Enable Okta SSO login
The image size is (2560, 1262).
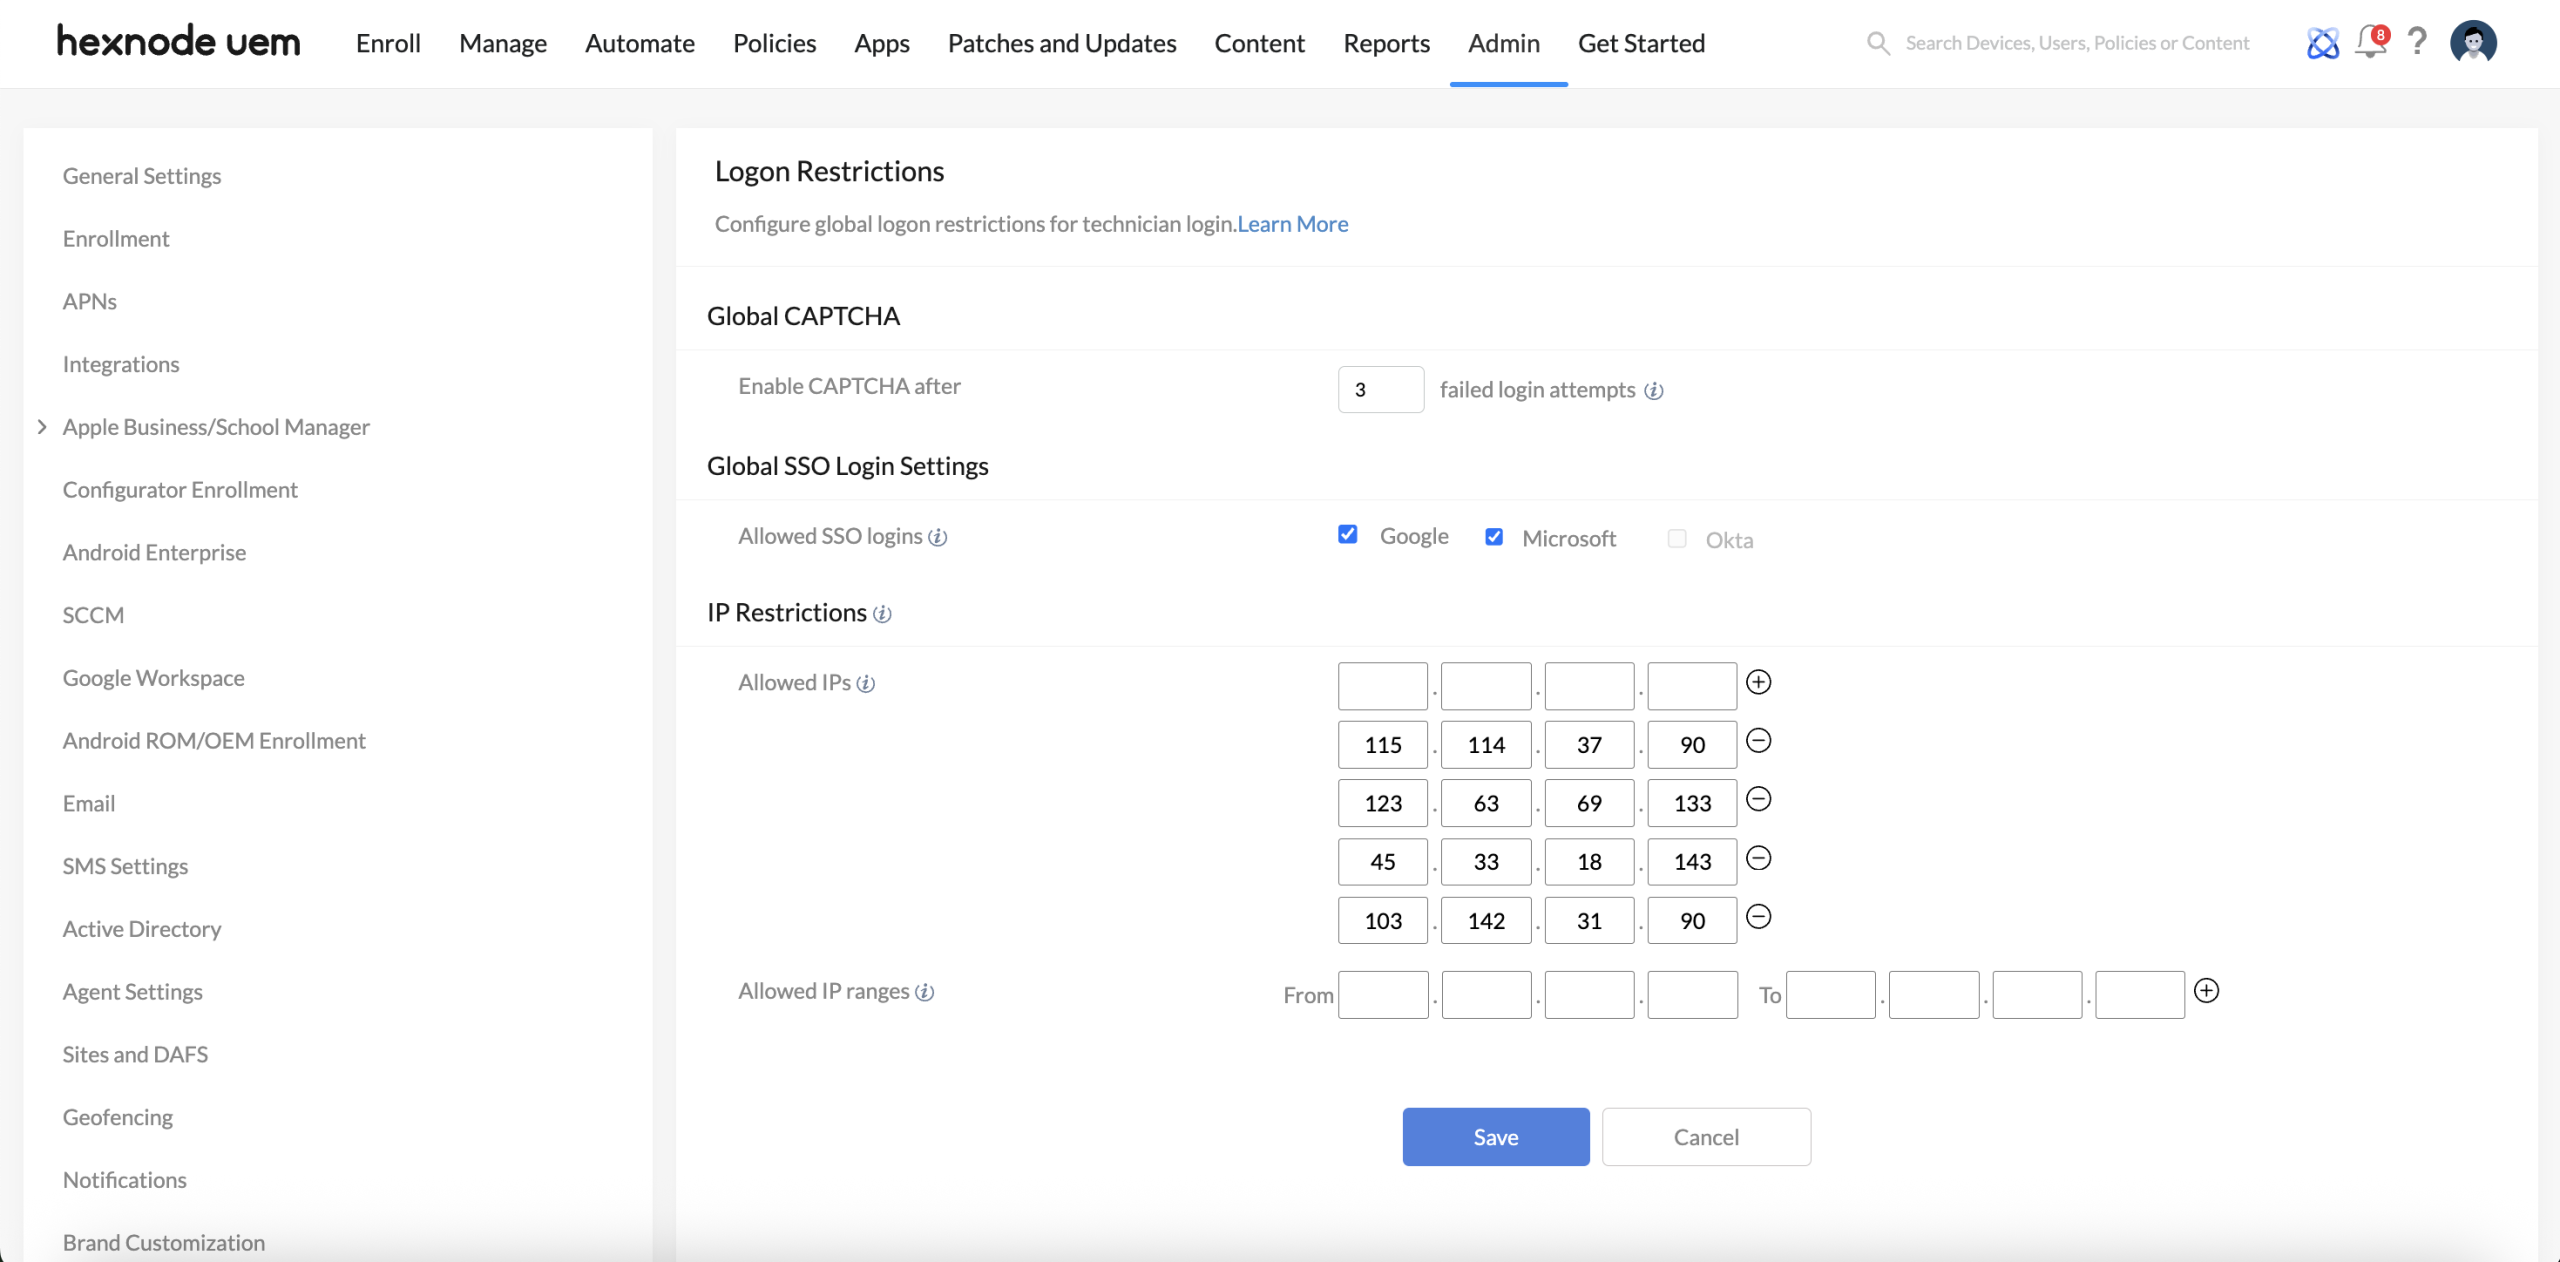point(1676,539)
